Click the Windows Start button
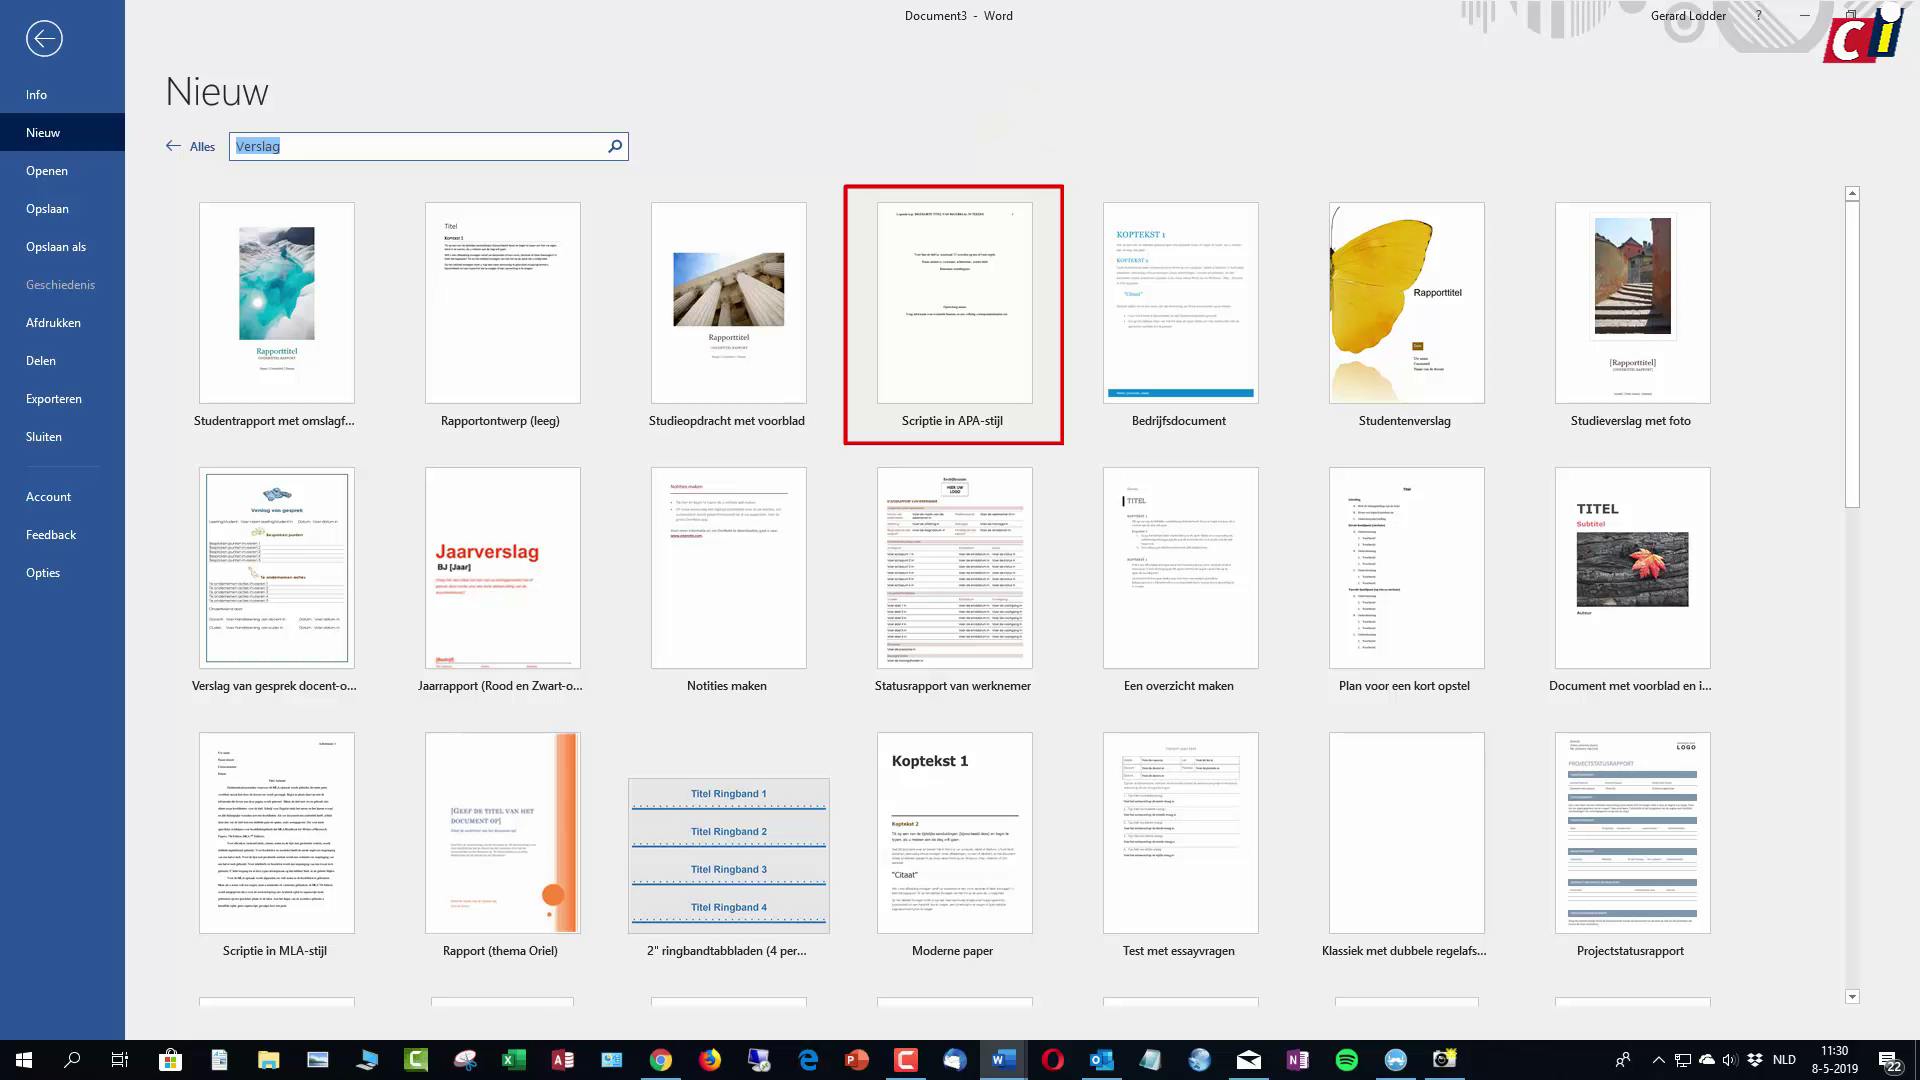The image size is (1920, 1080). (24, 1060)
